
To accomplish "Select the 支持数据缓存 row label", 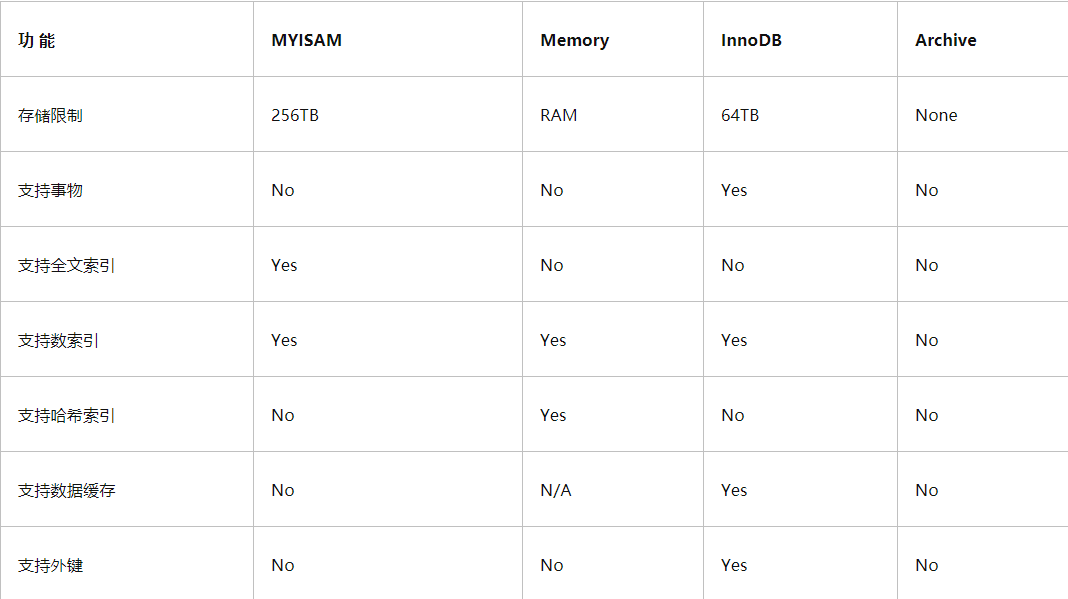I will [x=66, y=490].
